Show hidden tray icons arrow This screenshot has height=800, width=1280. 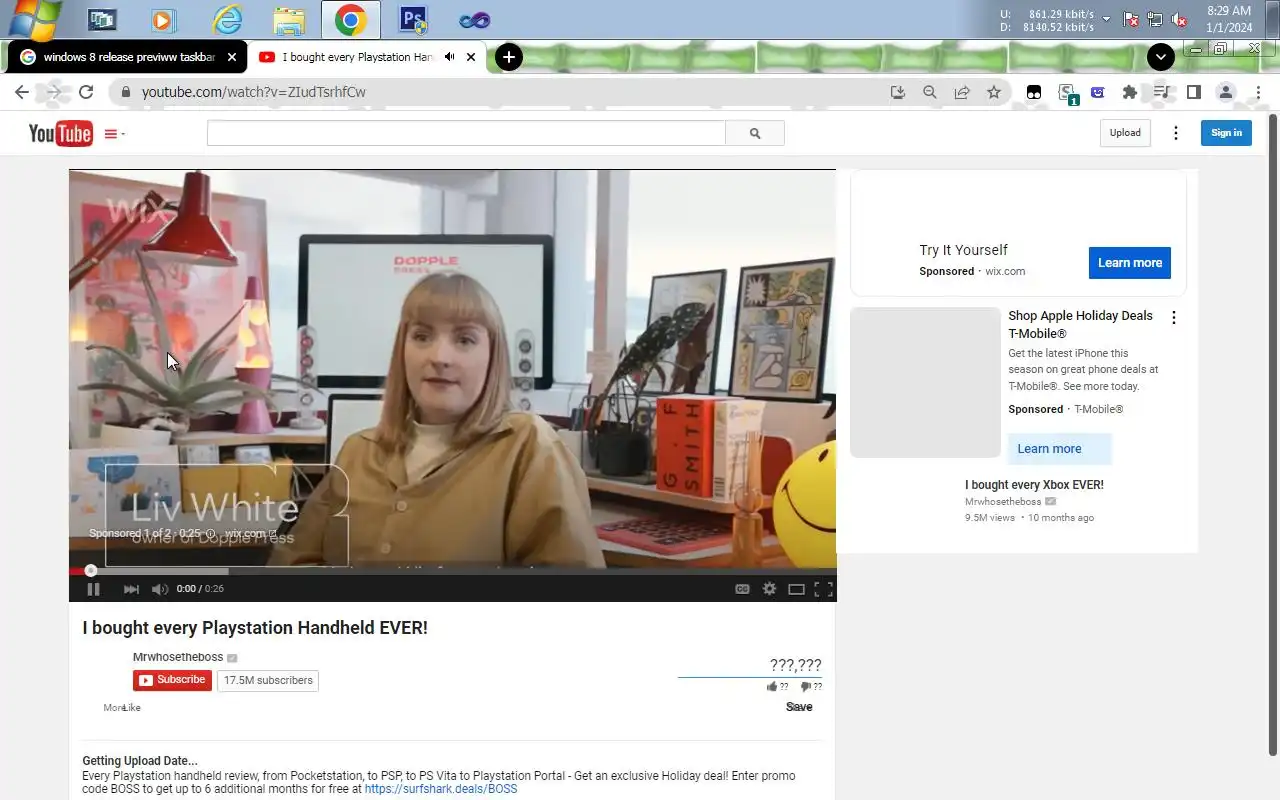pos(1107,19)
